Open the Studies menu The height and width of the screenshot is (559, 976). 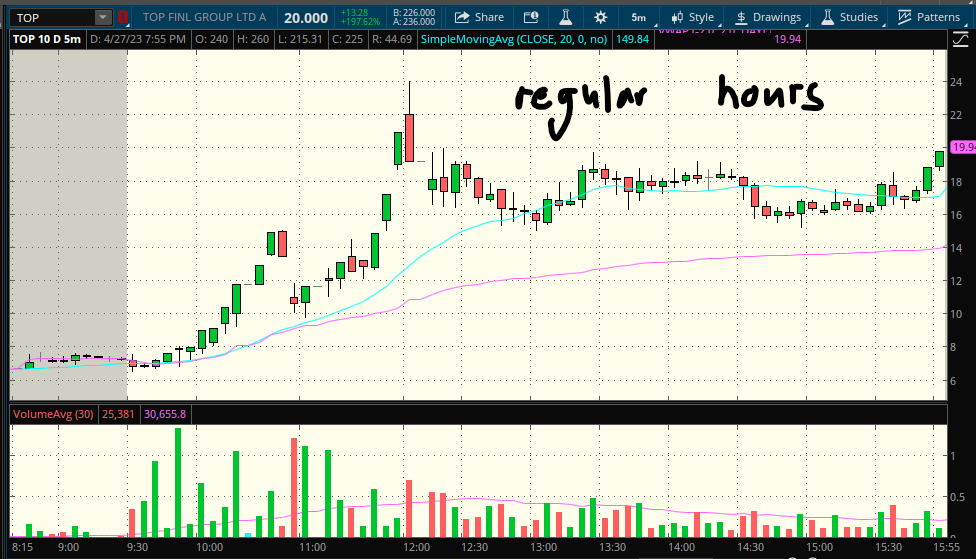(x=850, y=17)
